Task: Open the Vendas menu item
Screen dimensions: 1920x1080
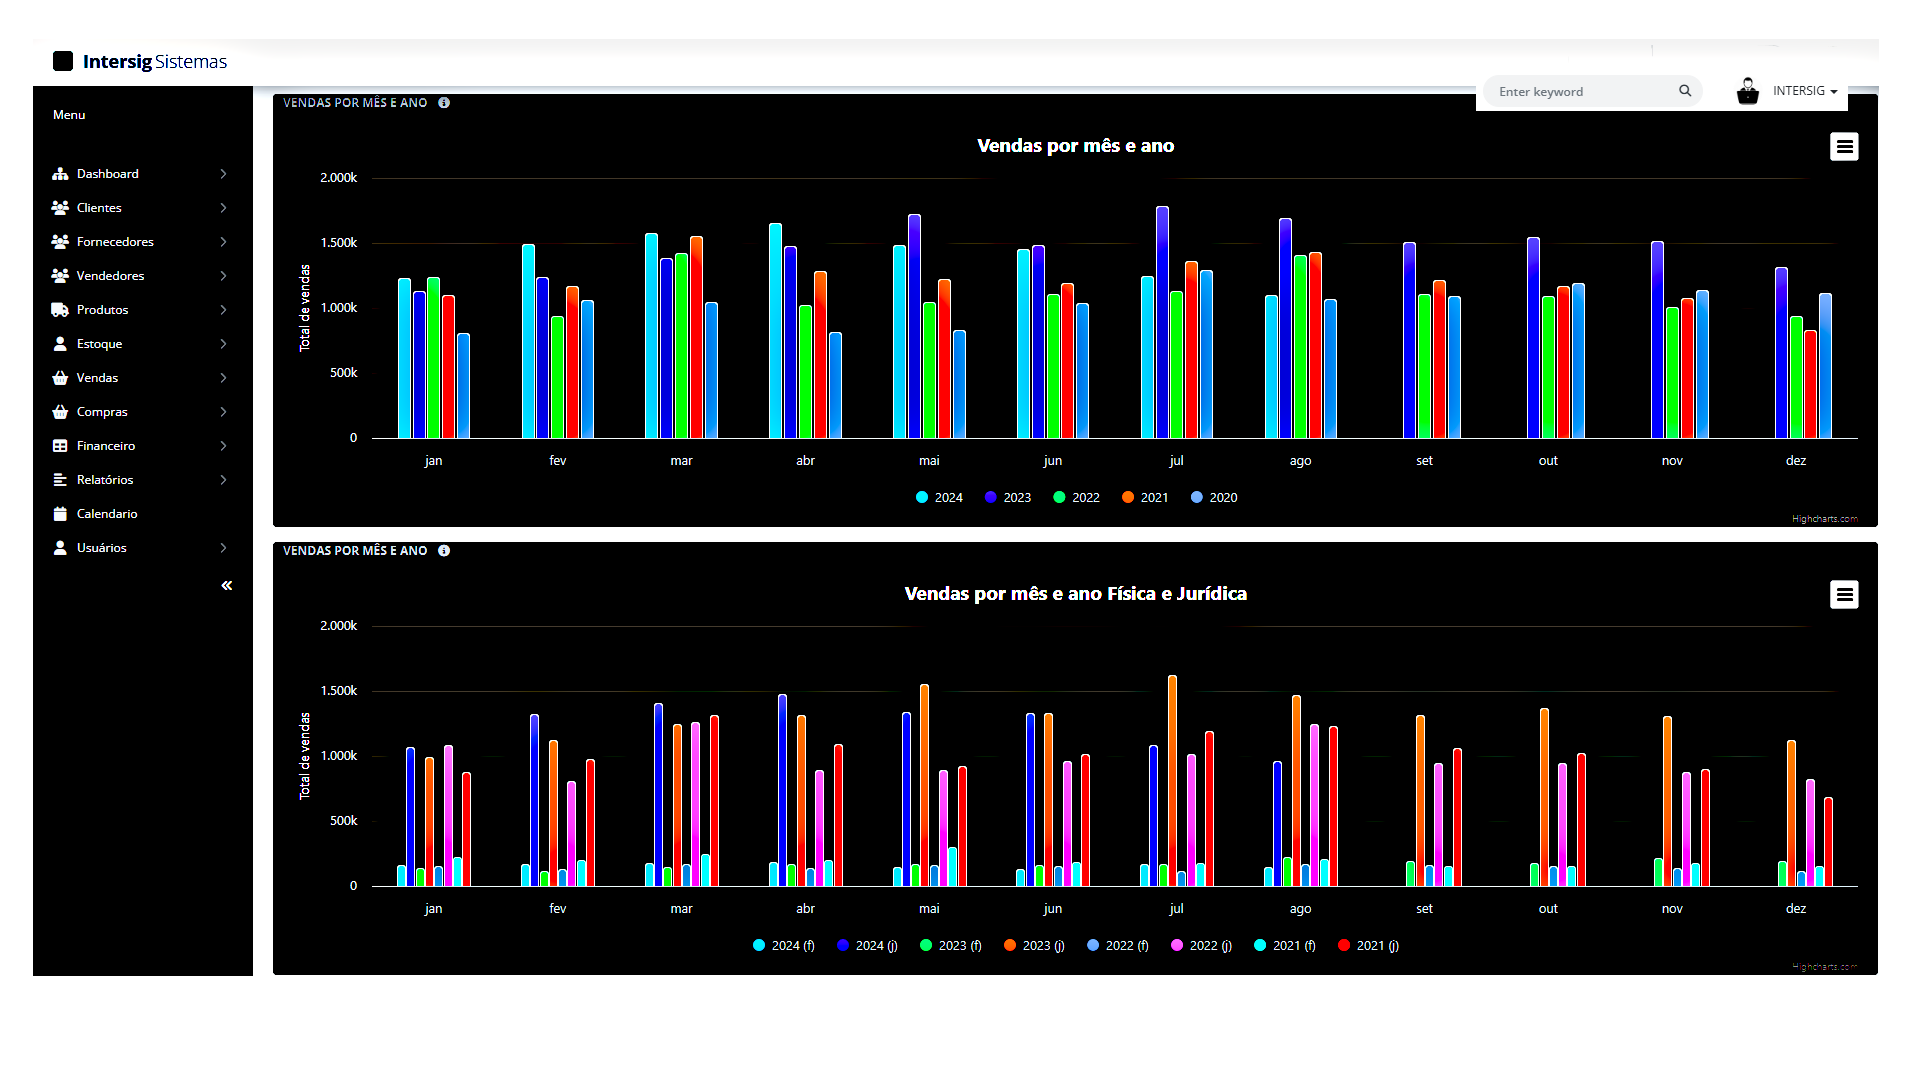Action: tap(97, 378)
